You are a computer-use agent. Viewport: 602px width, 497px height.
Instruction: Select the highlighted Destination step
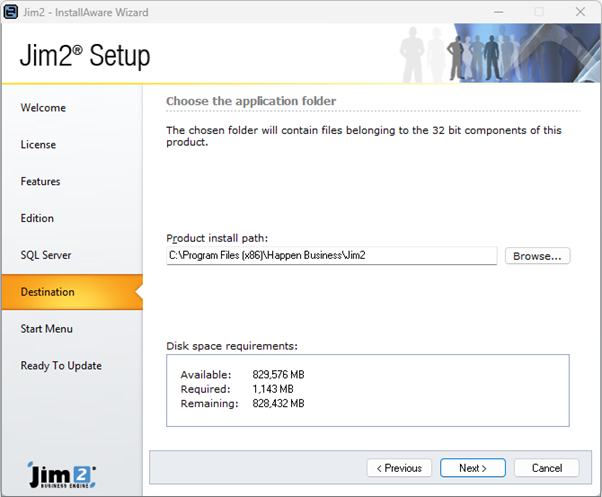tap(47, 292)
